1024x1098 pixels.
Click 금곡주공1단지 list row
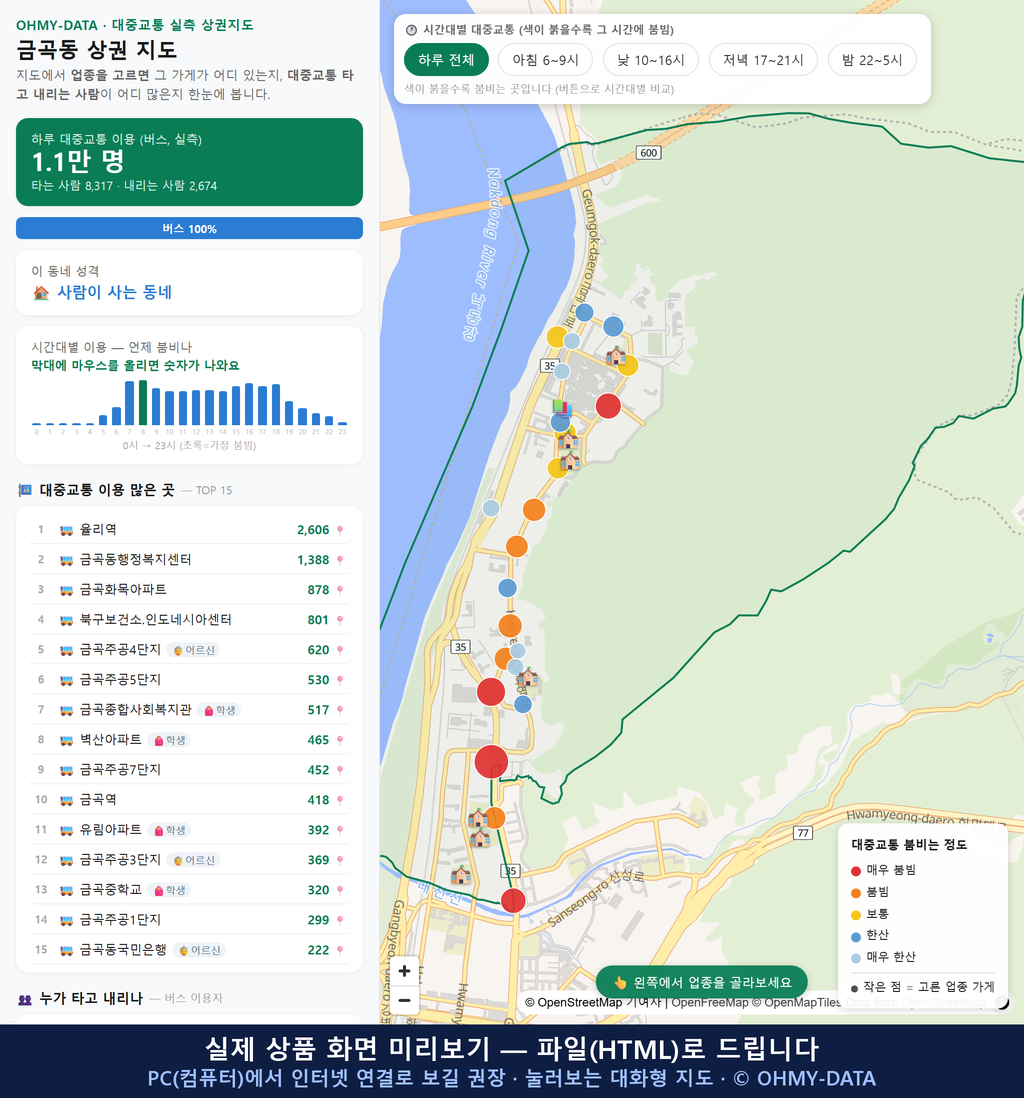[x=189, y=920]
